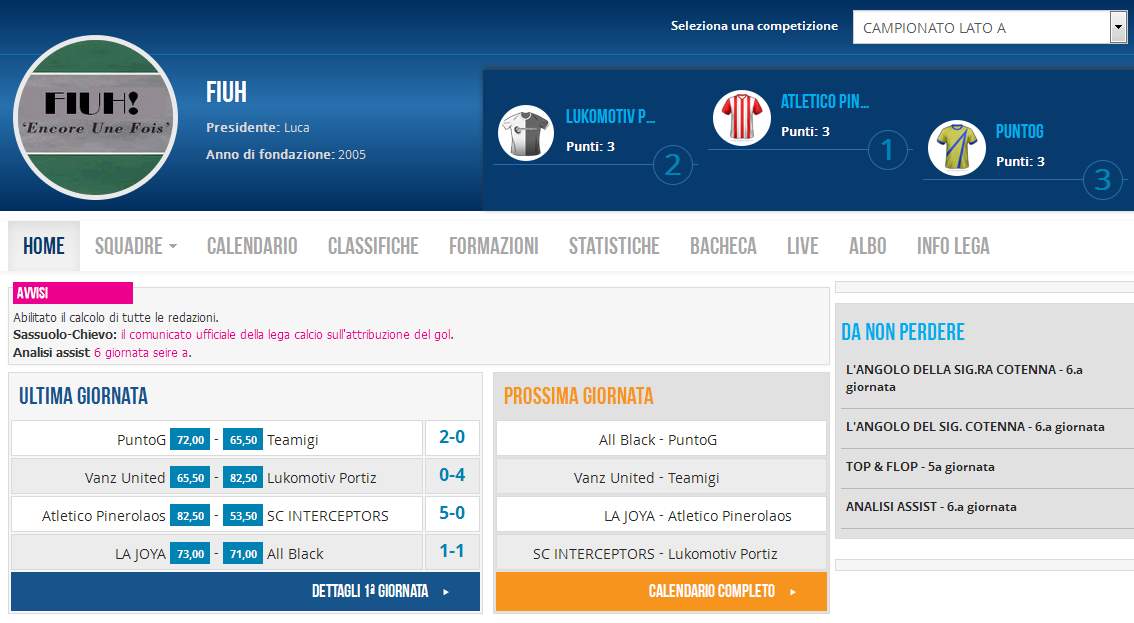Image resolution: width=1134 pixels, height=623 pixels.
Task: Open the competition selector dropdown
Action: pyautogui.click(x=989, y=28)
